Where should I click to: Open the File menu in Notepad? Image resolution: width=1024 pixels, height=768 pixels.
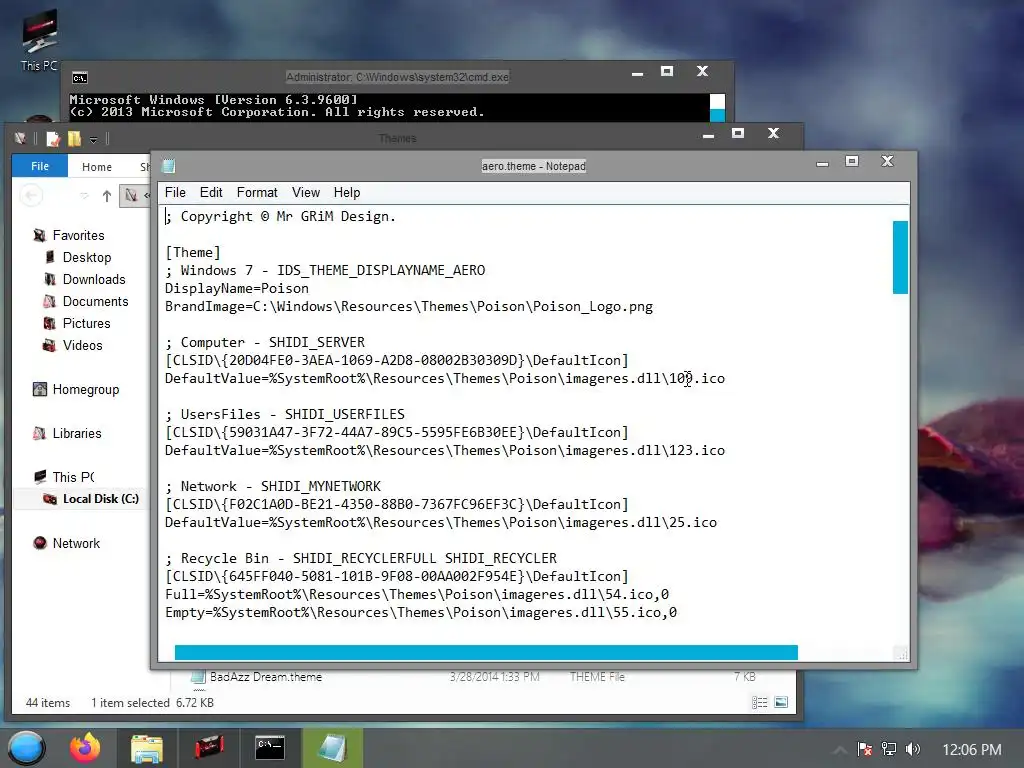[175, 193]
